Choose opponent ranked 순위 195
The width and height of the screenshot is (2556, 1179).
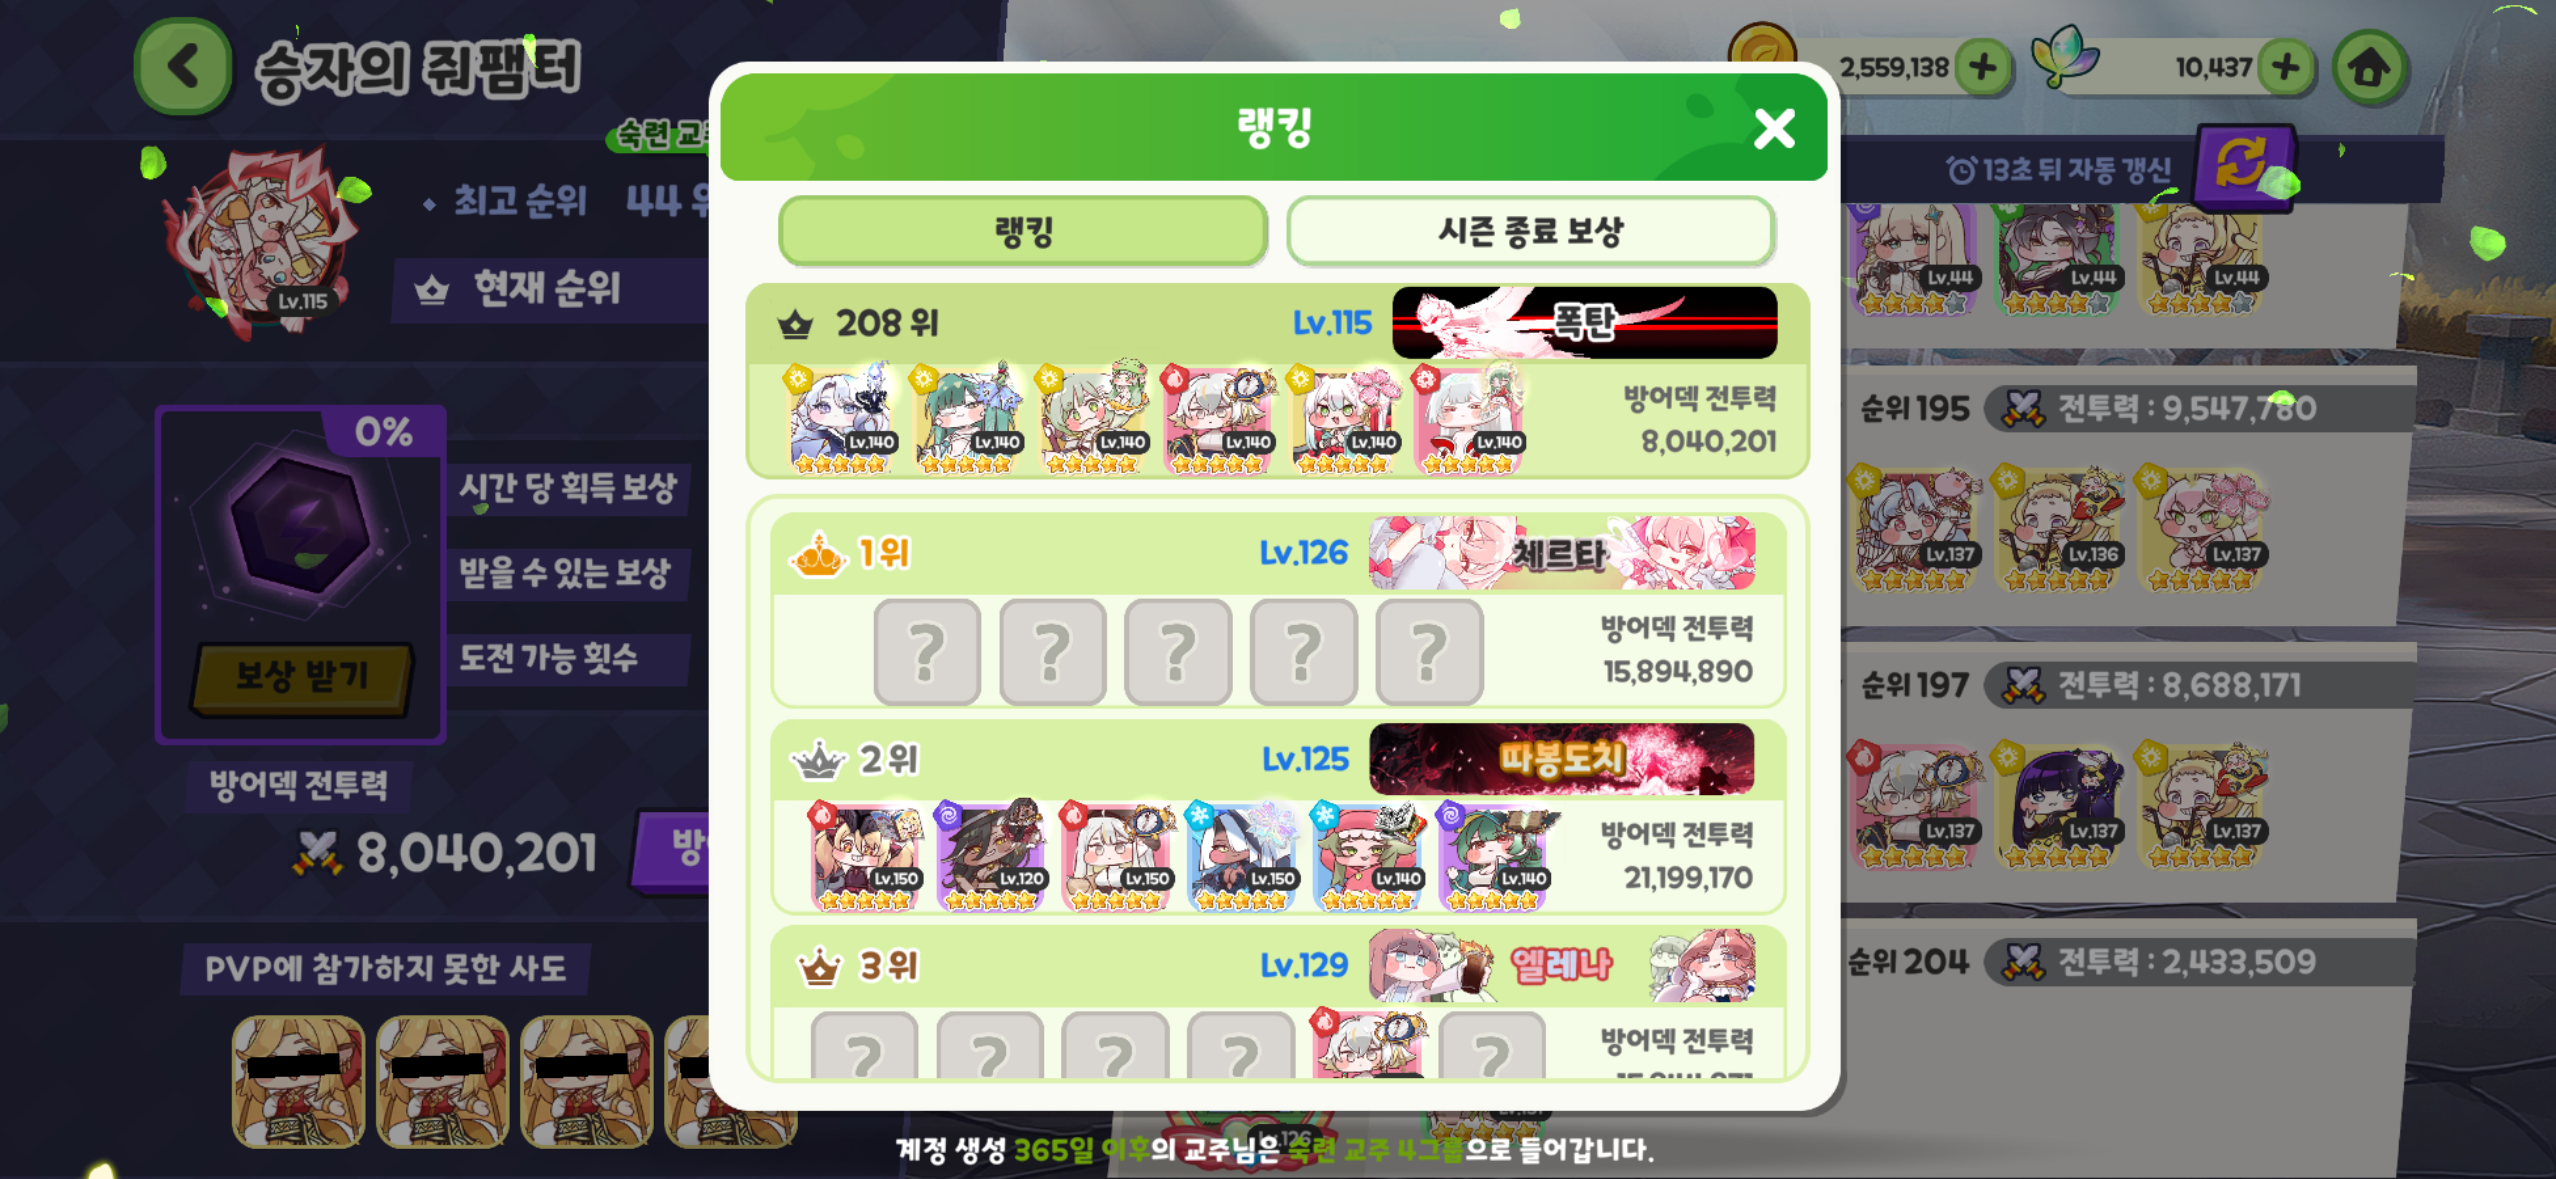(x=2130, y=490)
